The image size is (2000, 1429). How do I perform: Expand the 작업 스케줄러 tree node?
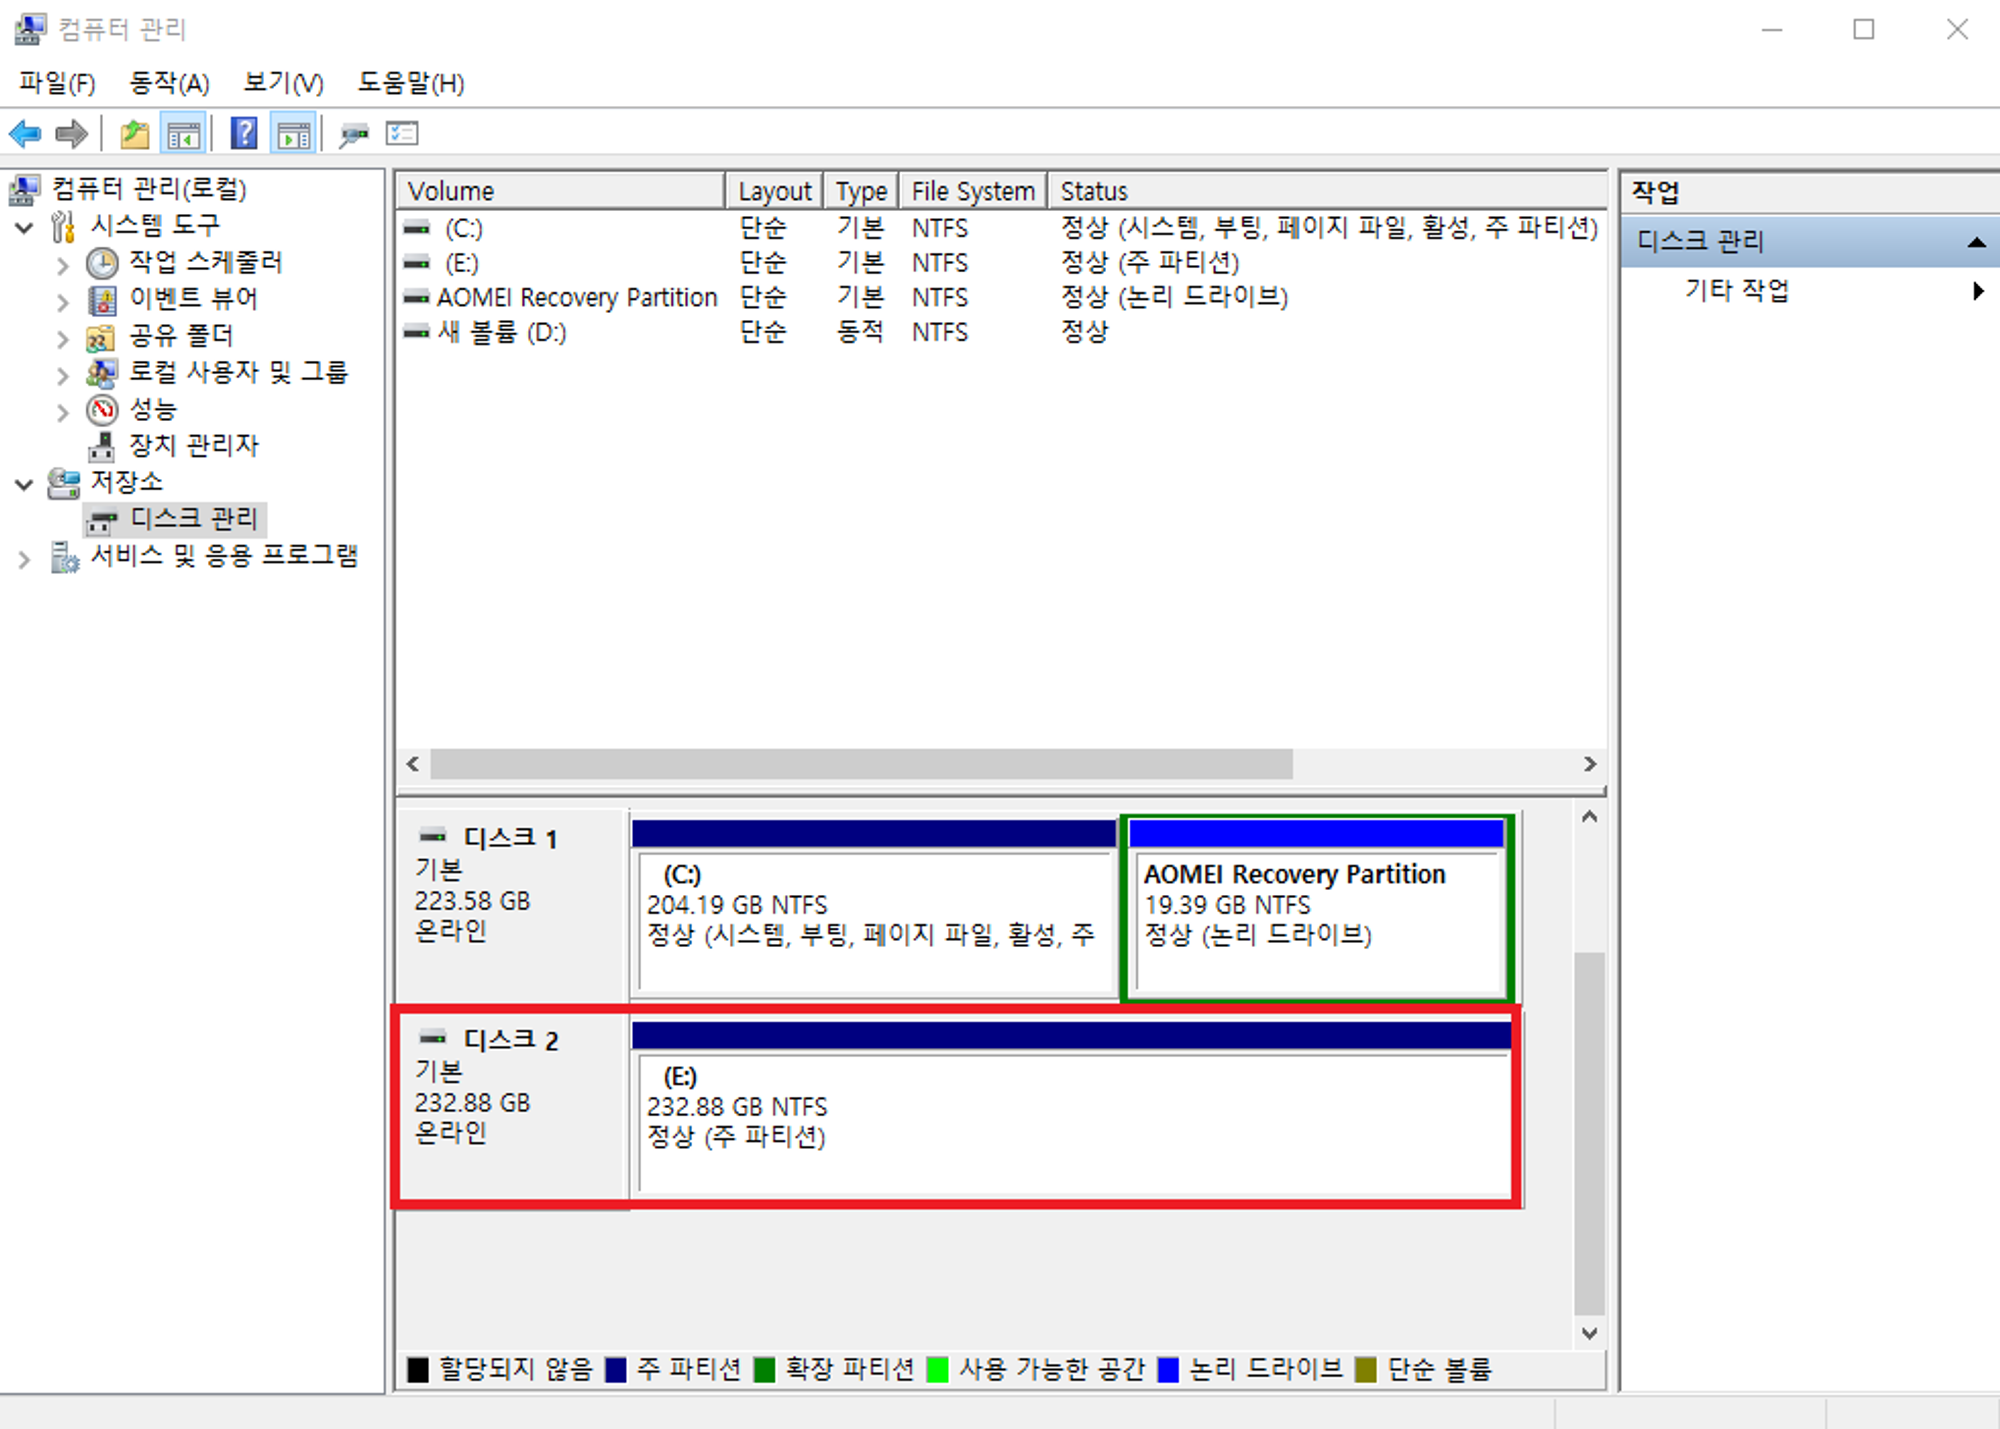63,265
